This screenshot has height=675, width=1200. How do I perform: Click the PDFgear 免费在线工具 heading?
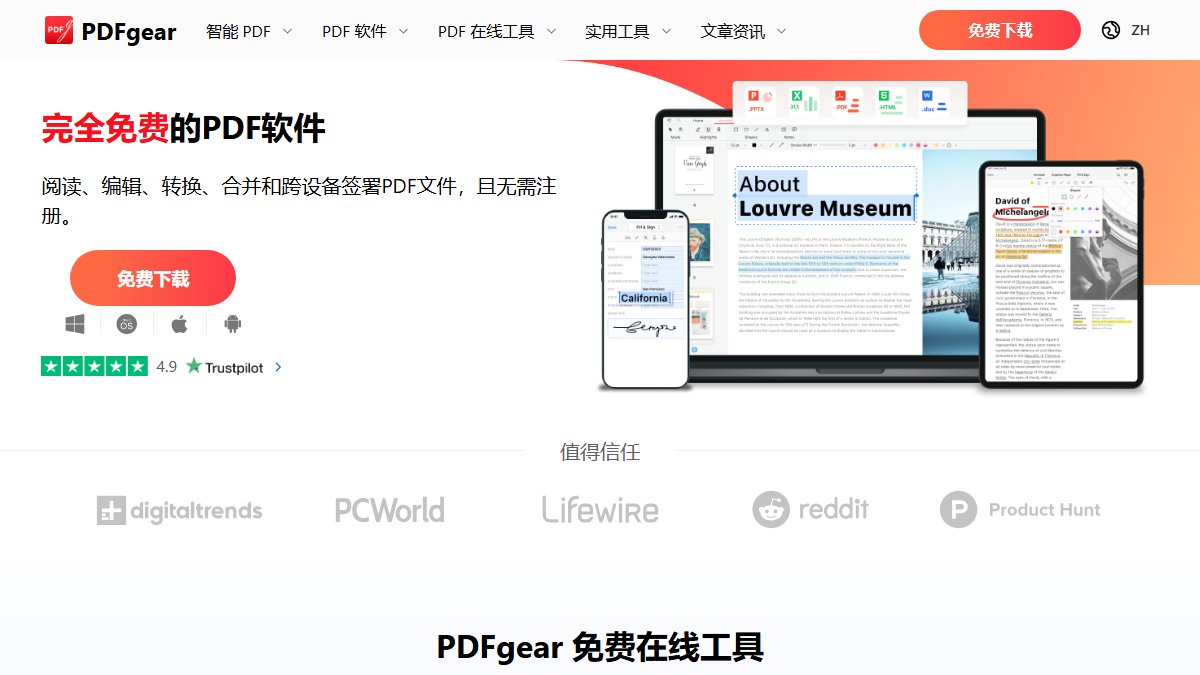[600, 647]
